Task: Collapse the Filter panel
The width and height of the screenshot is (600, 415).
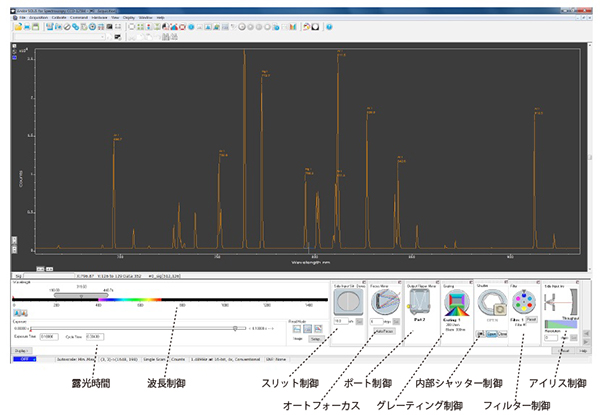Action: point(538,283)
